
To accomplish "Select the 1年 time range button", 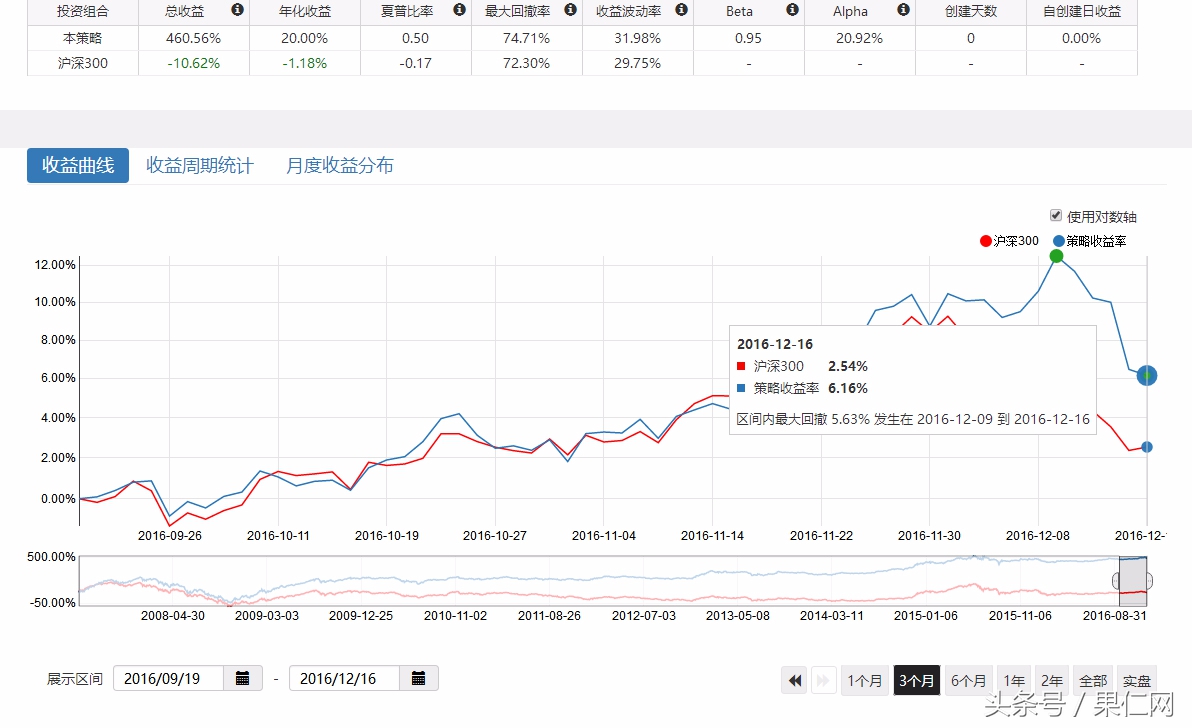I will [1013, 680].
